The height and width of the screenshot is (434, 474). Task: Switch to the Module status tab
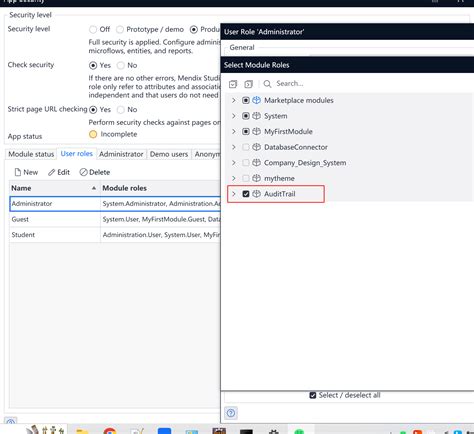pyautogui.click(x=31, y=154)
